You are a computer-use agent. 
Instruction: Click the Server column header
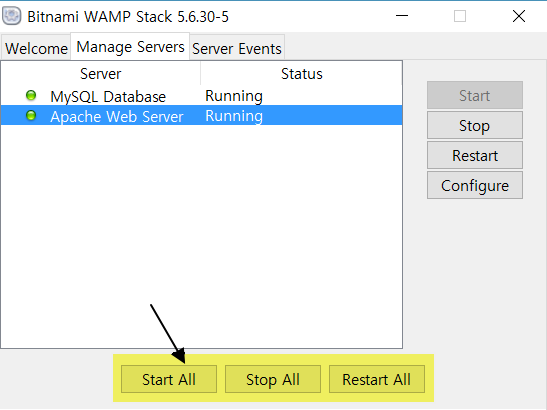[x=100, y=74]
